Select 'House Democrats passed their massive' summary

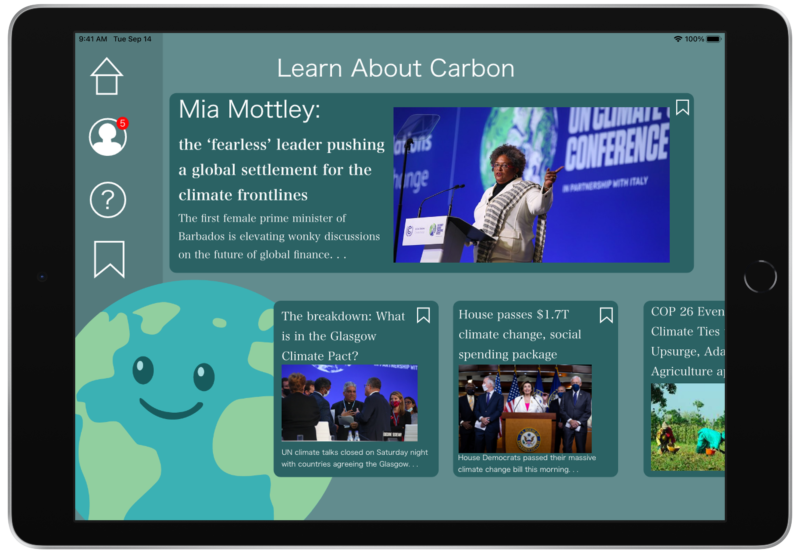point(527,463)
